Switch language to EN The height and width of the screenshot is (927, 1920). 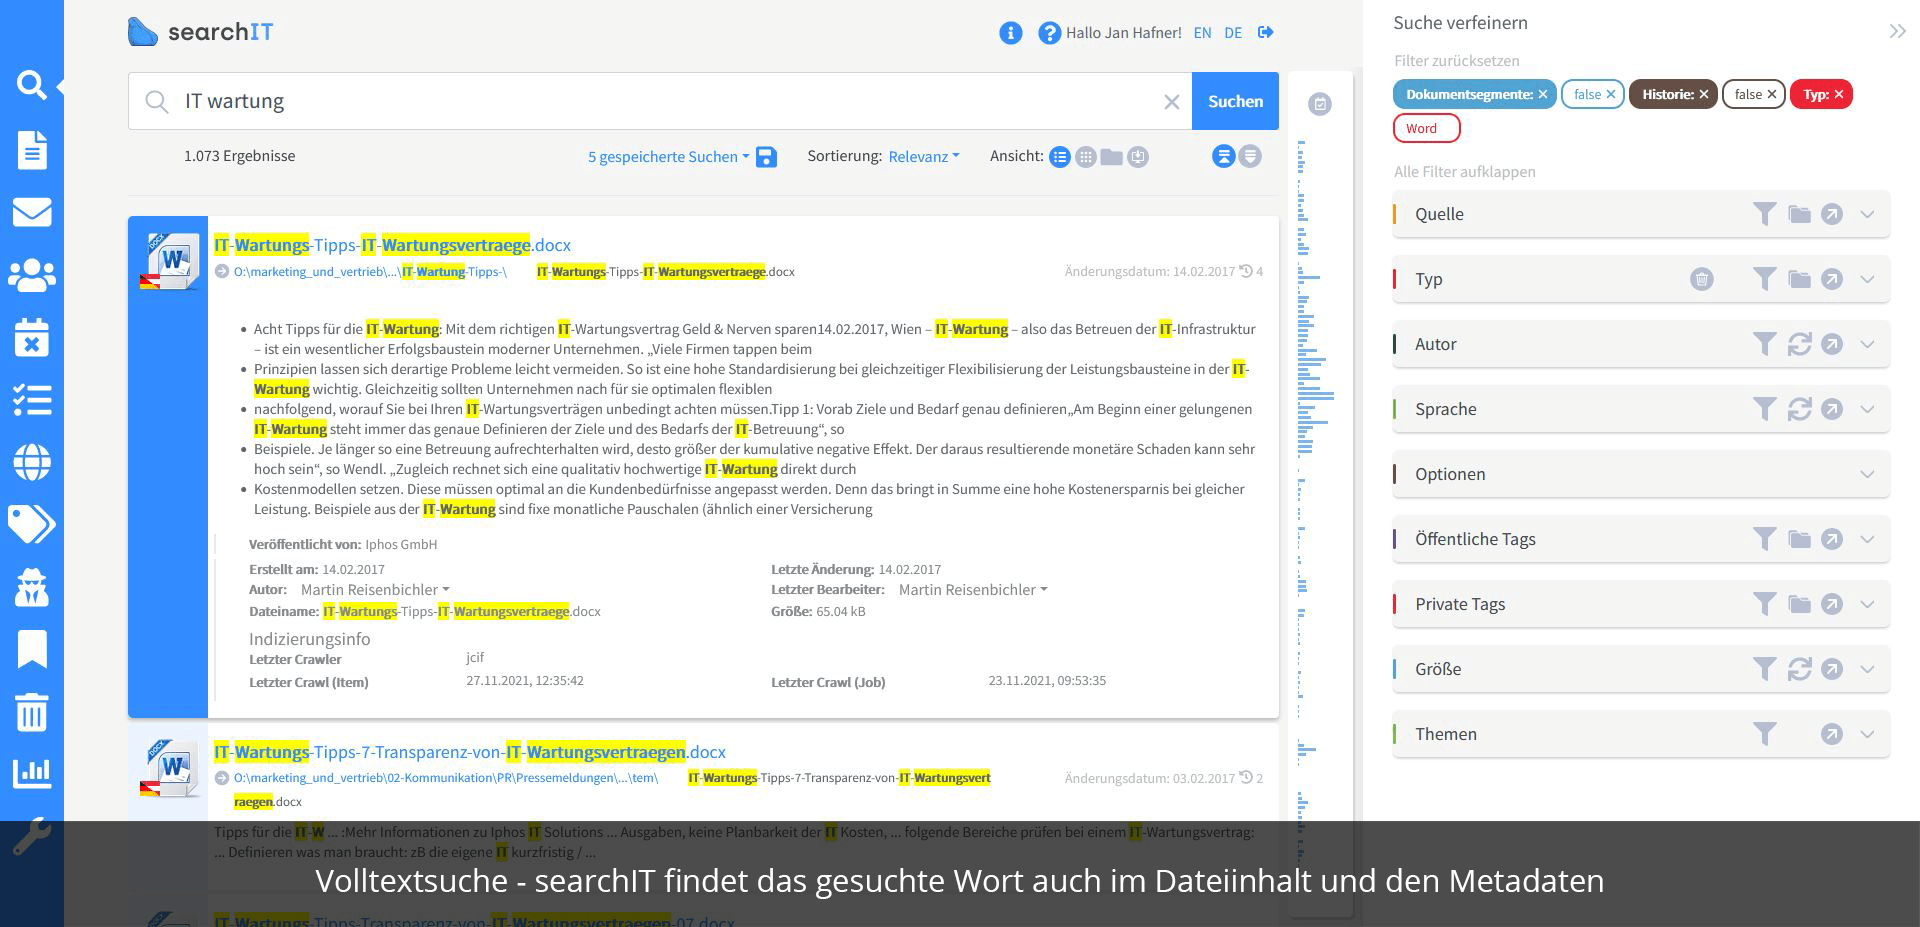pyautogui.click(x=1202, y=33)
